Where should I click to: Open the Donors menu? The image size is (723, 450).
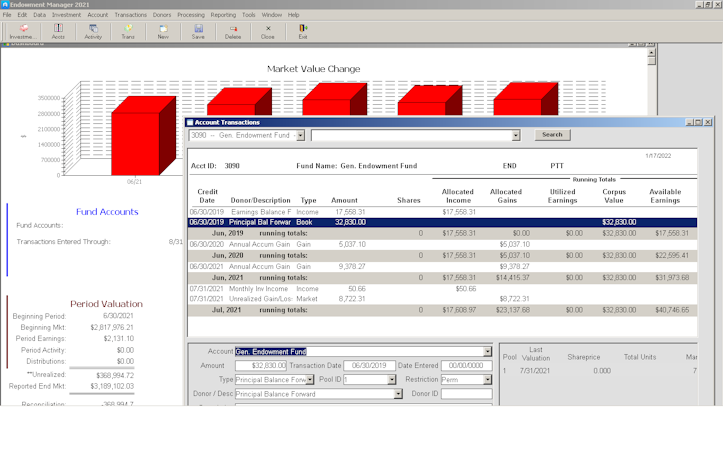(162, 15)
